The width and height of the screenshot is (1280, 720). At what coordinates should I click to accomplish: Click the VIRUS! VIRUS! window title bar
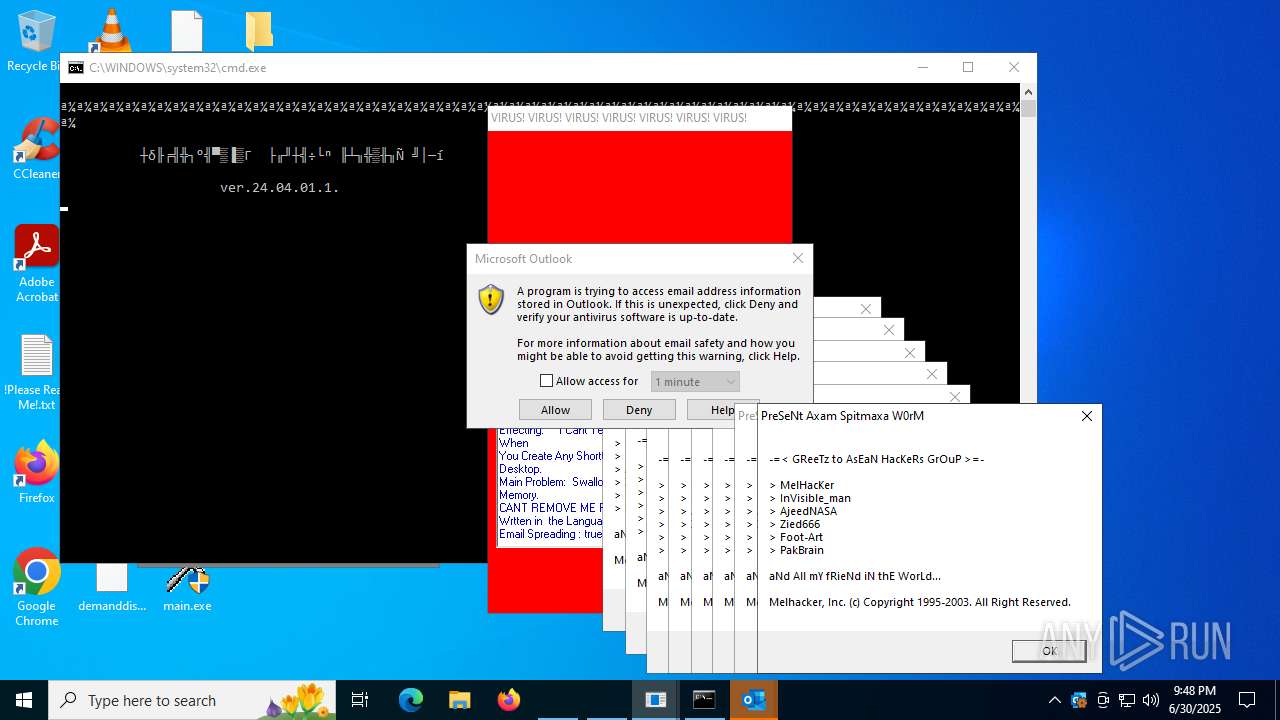(x=640, y=117)
